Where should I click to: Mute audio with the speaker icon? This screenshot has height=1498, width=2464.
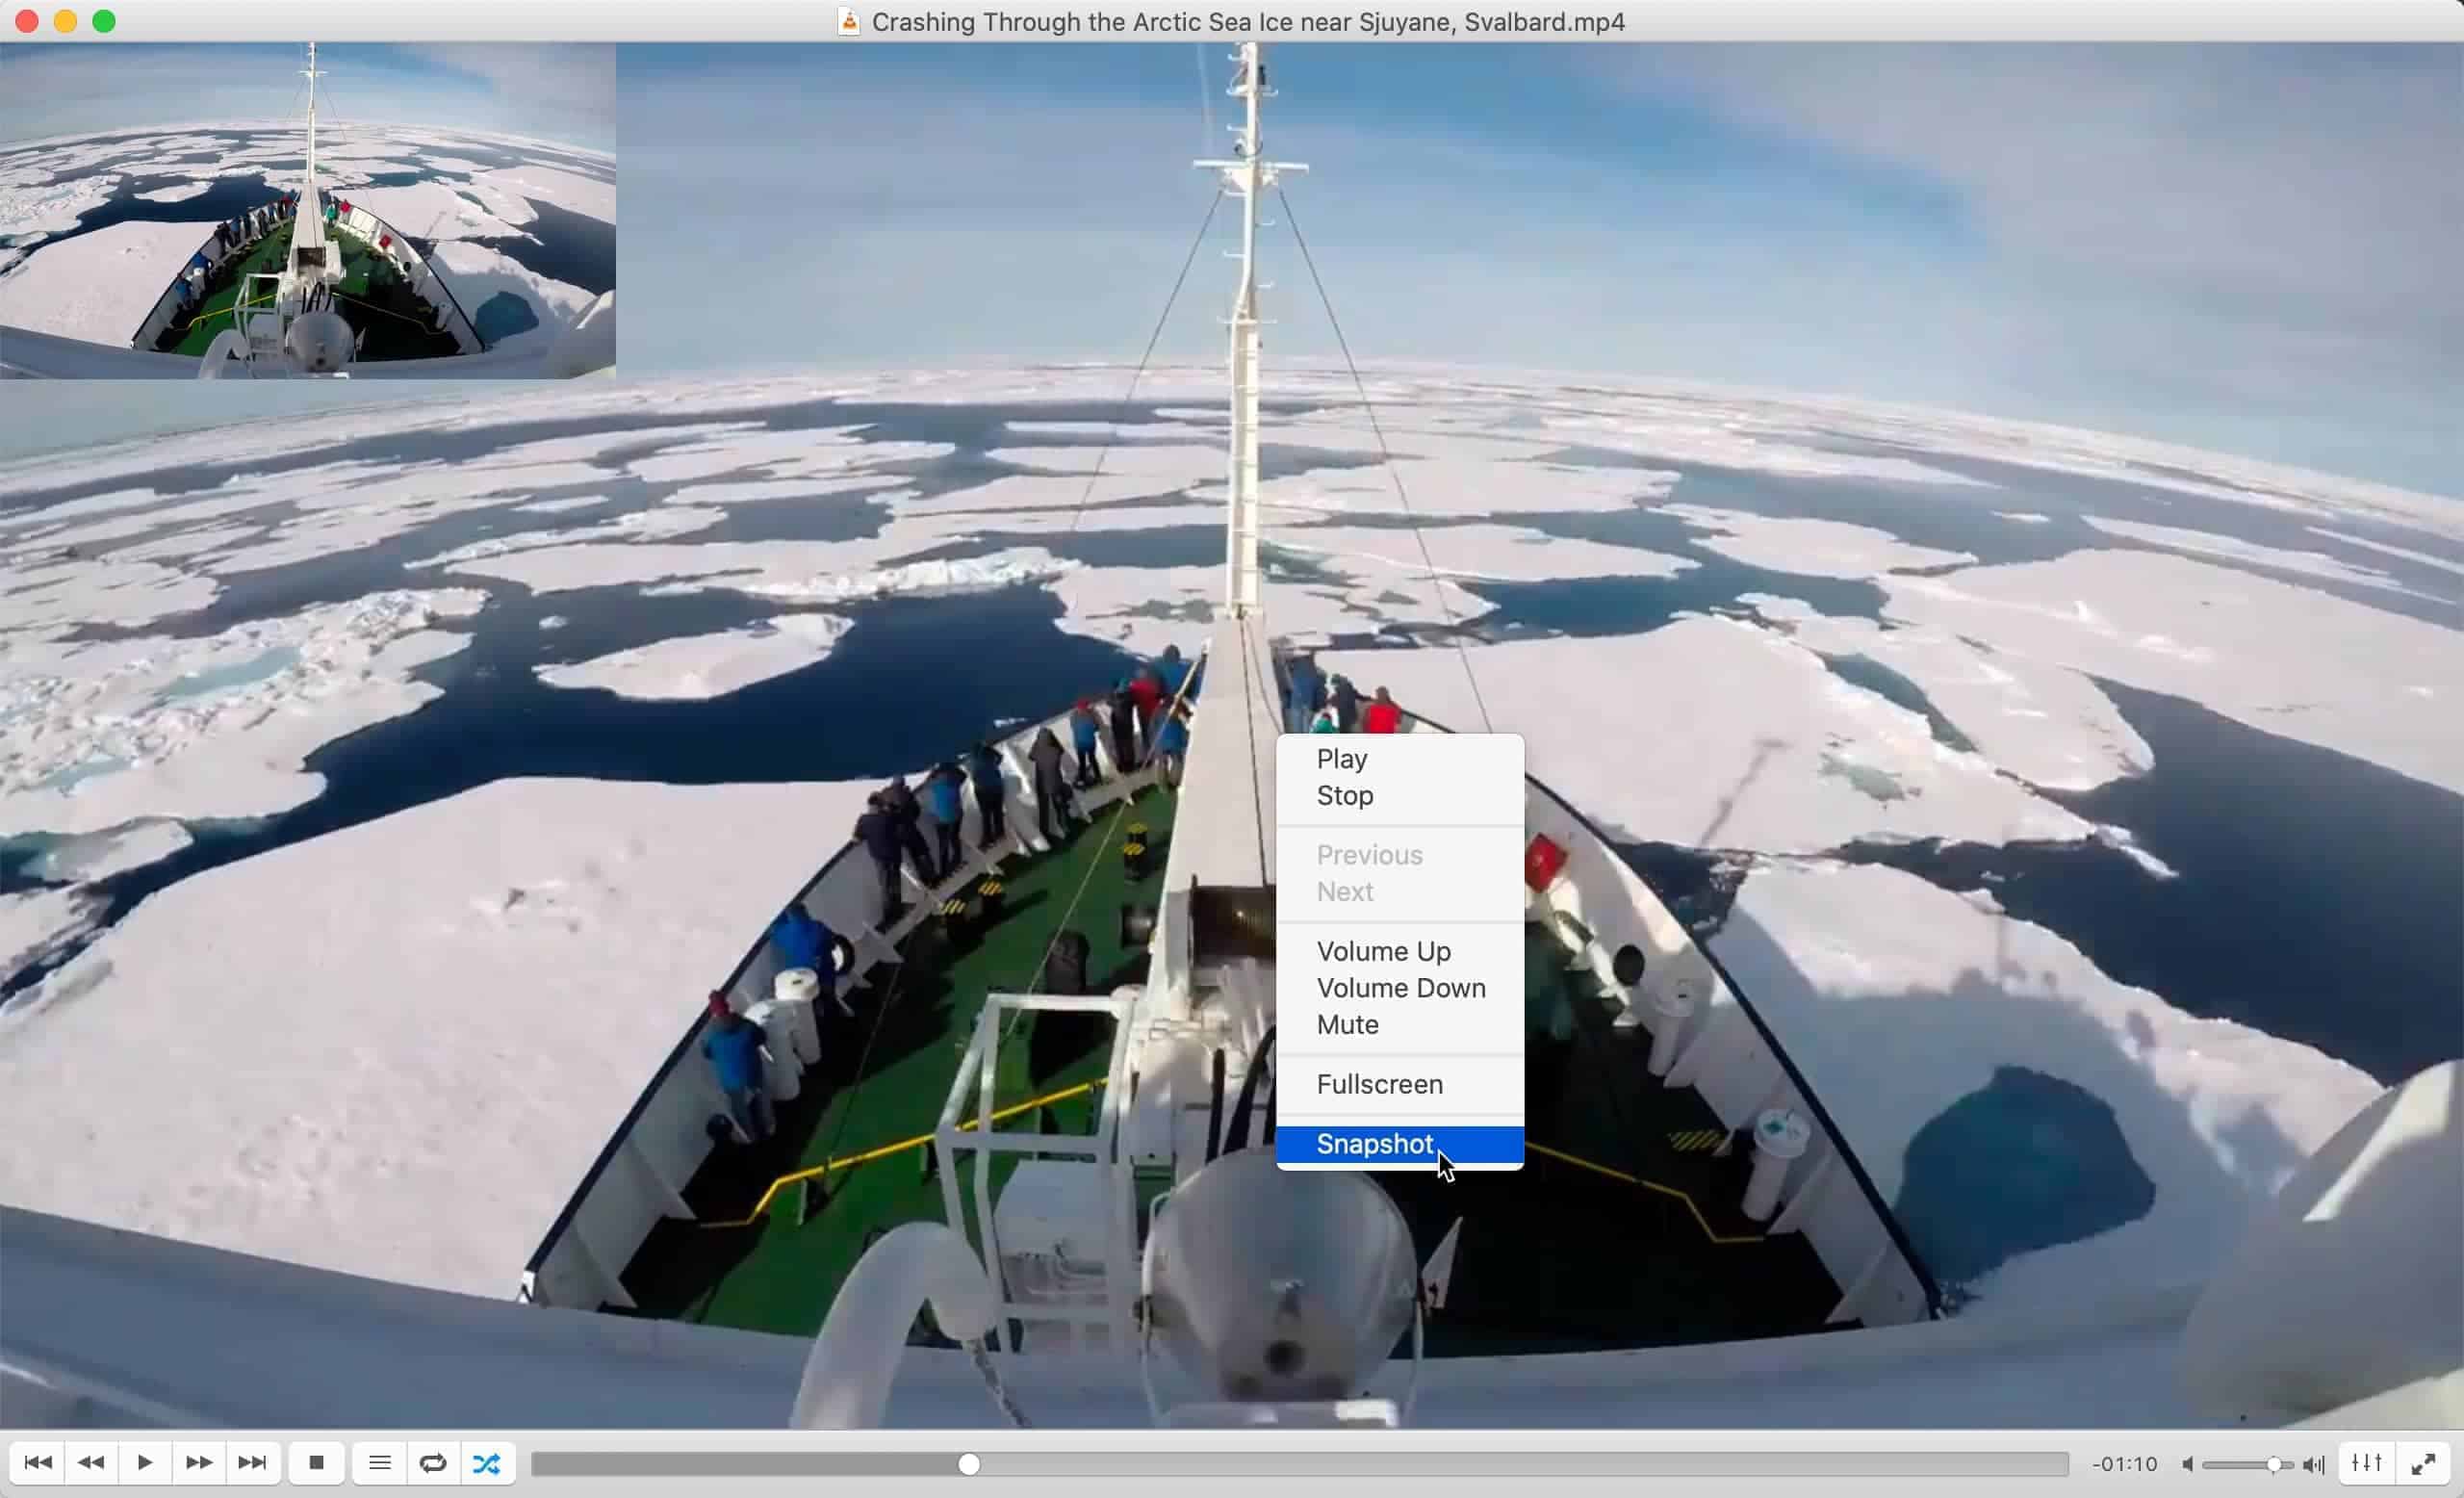click(x=2188, y=1463)
